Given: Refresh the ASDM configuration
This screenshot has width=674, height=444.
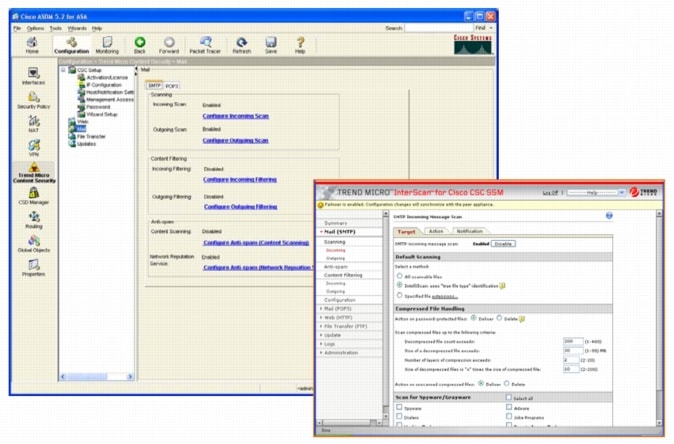Looking at the screenshot, I should [242, 45].
